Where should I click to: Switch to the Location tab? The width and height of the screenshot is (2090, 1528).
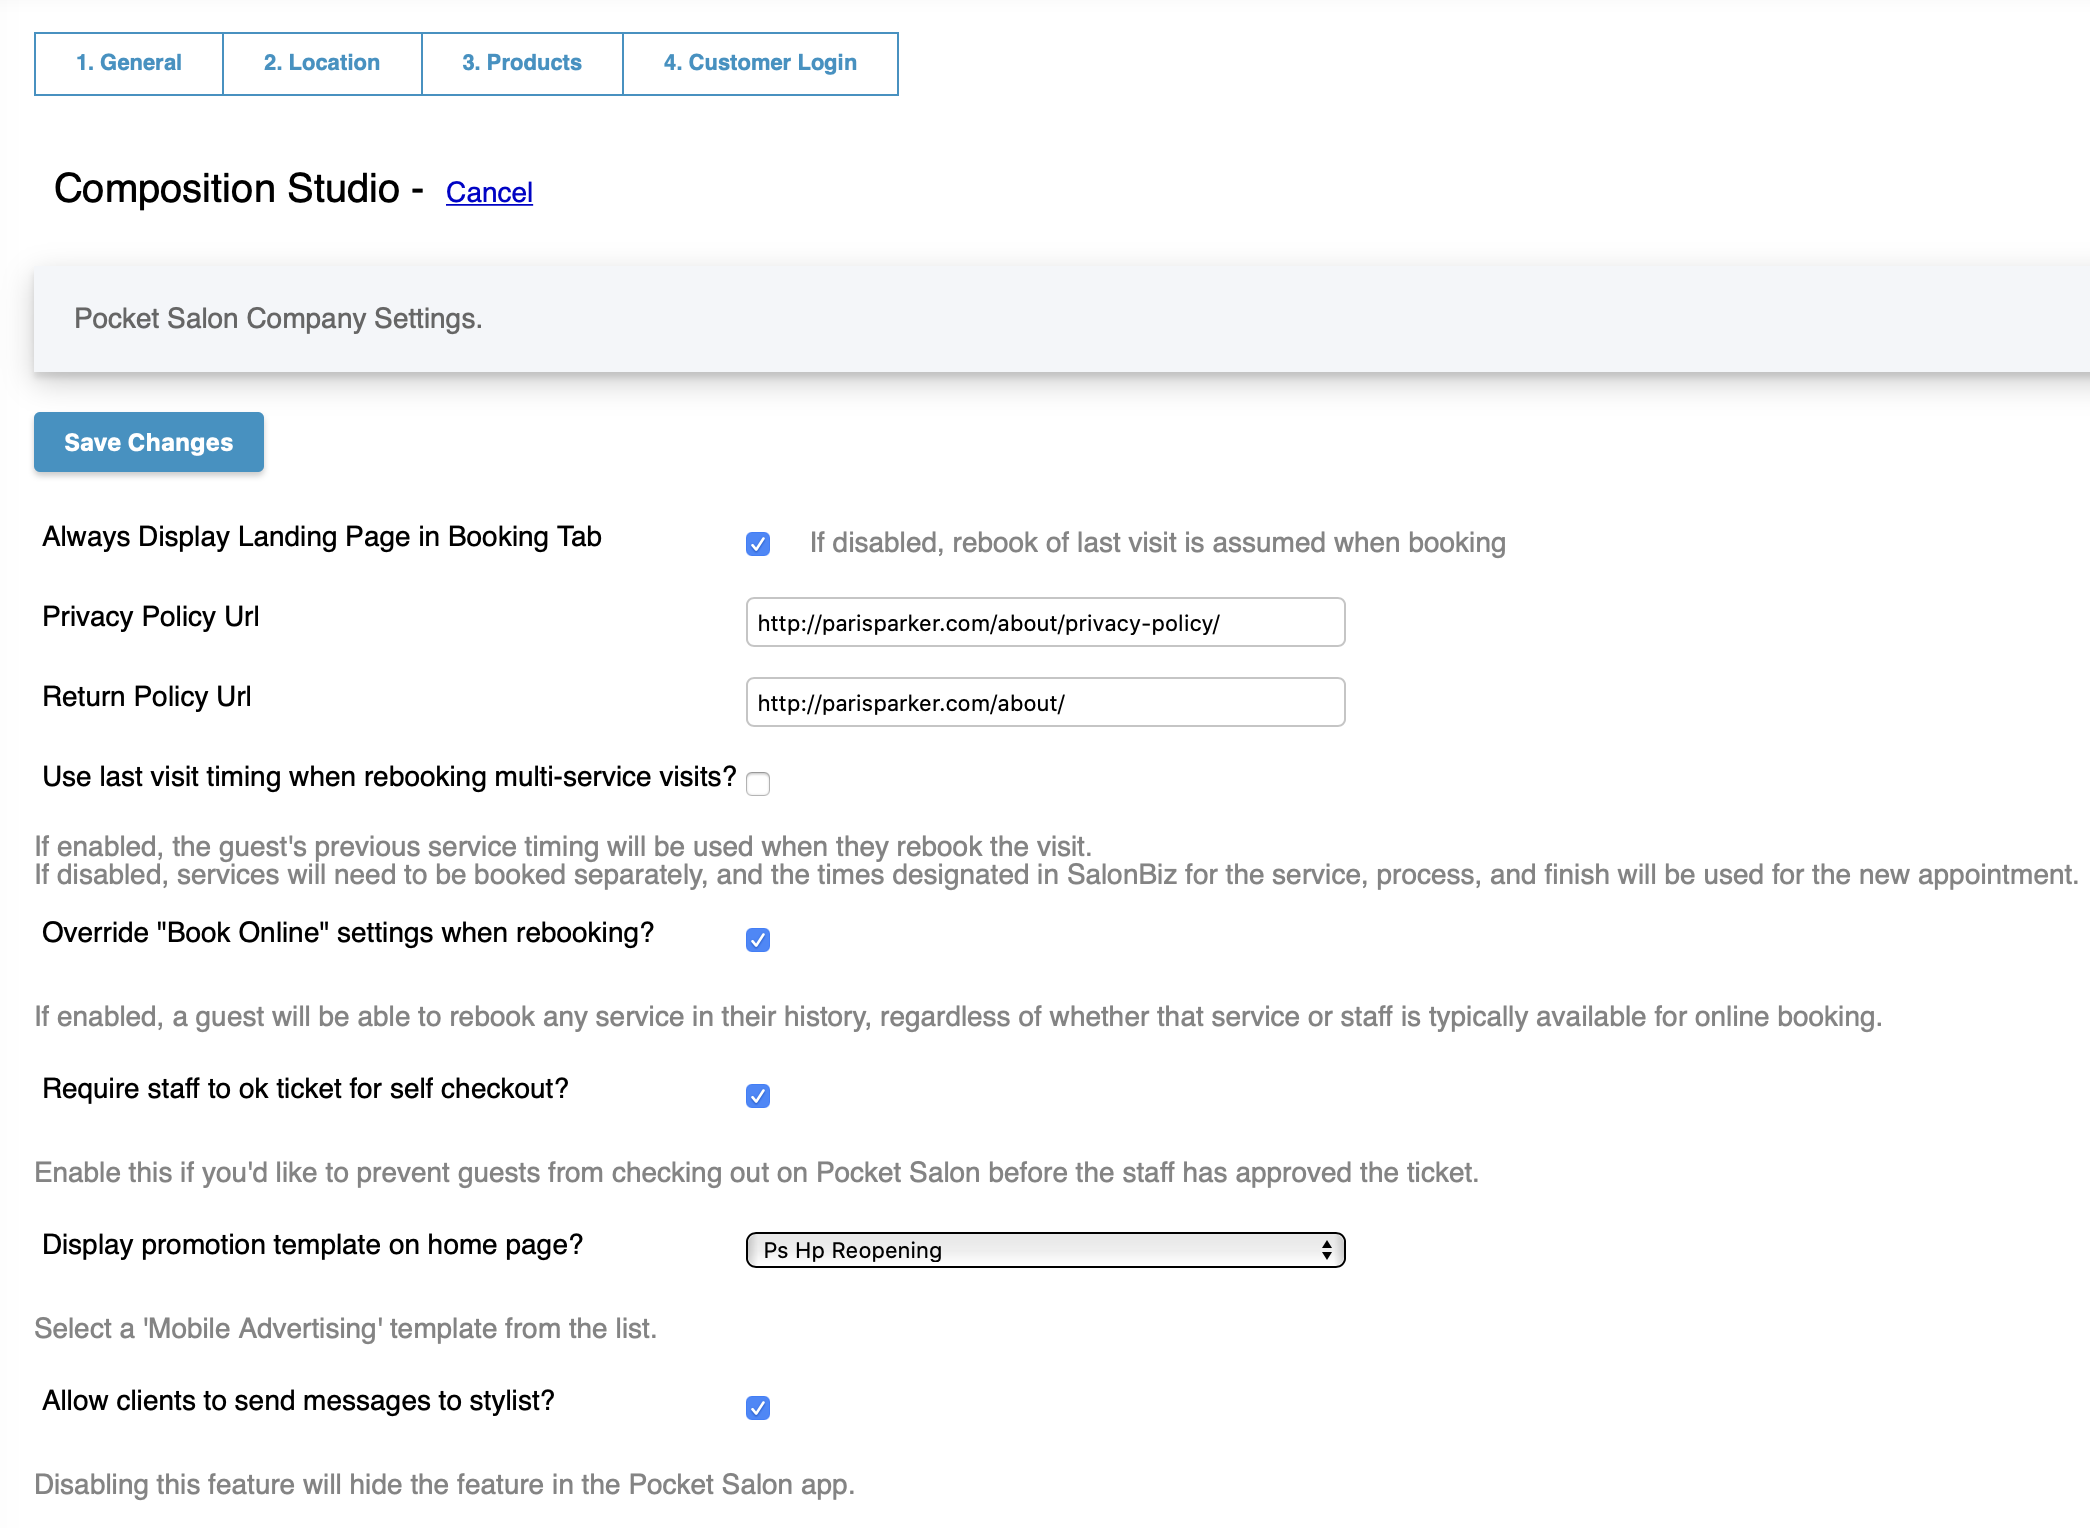pos(321,62)
